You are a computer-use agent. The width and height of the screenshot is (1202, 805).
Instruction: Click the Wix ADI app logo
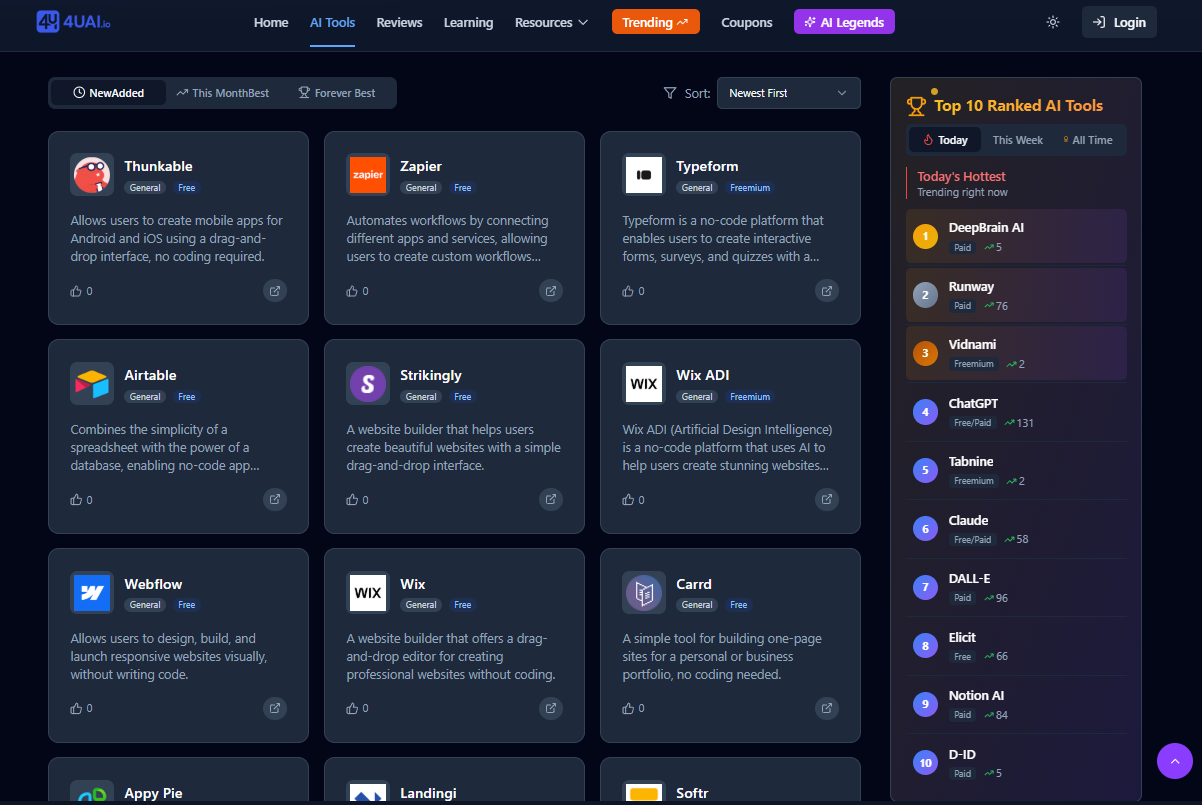(x=644, y=383)
